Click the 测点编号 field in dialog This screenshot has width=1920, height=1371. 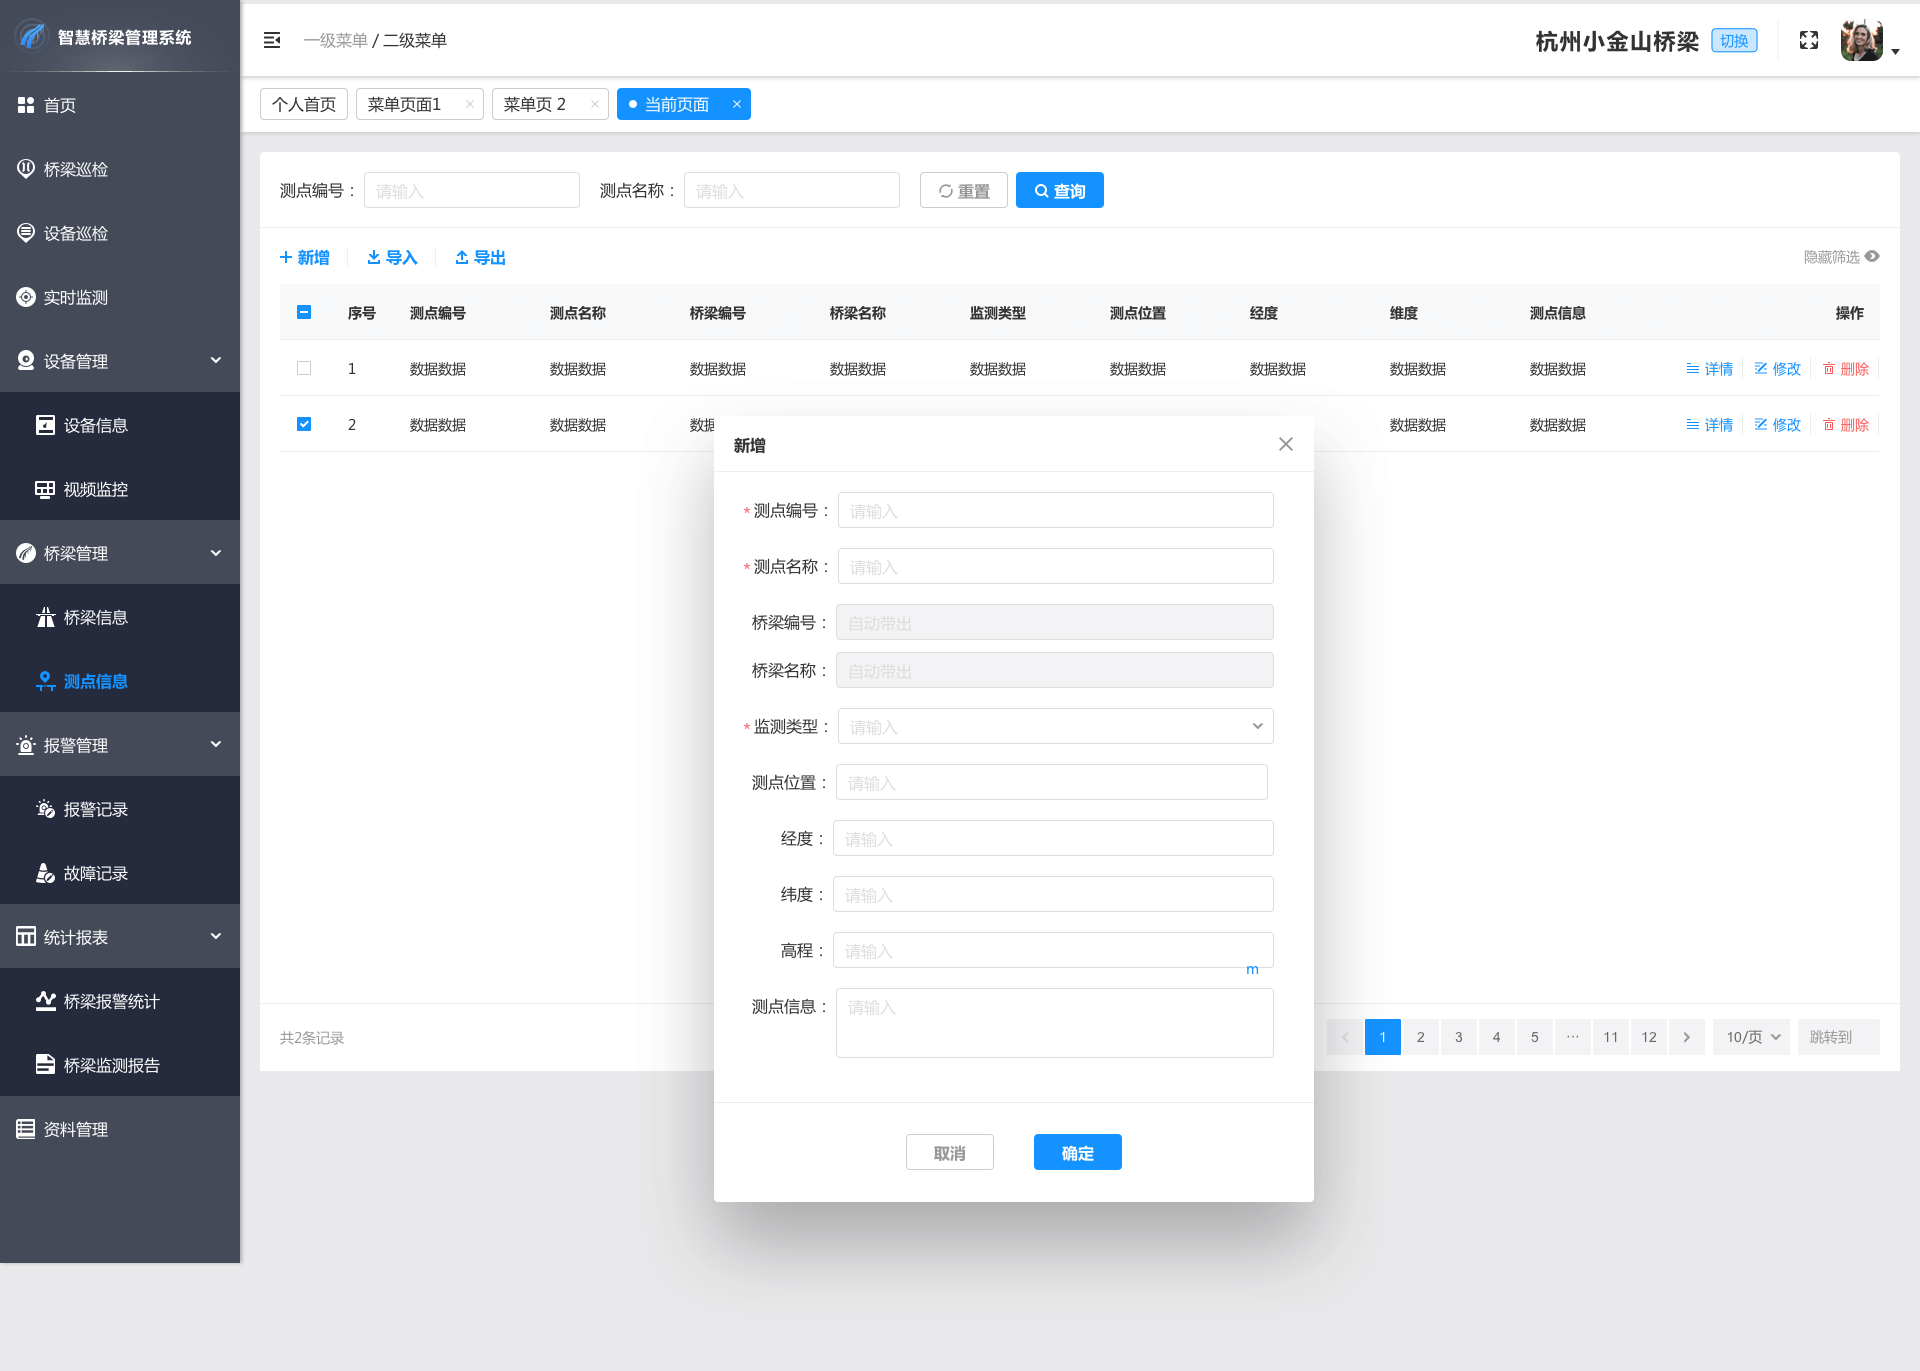1055,510
